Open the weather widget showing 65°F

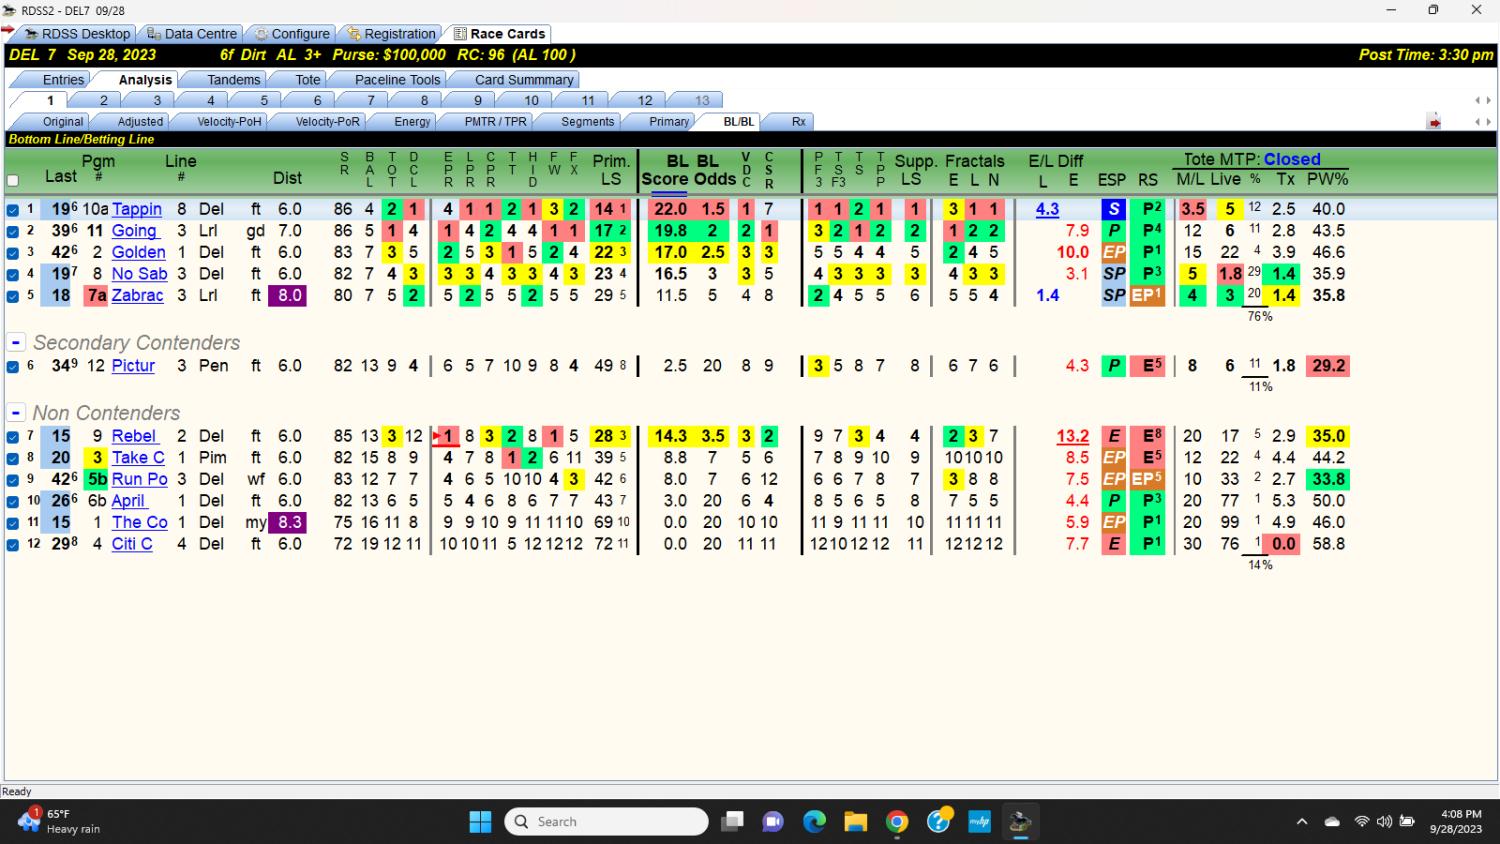click(x=60, y=821)
